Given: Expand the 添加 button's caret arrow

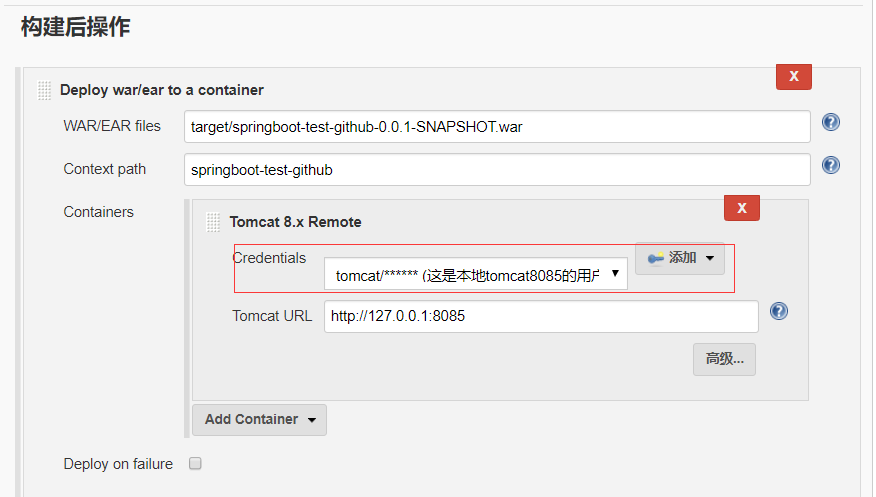Looking at the screenshot, I should point(710,259).
